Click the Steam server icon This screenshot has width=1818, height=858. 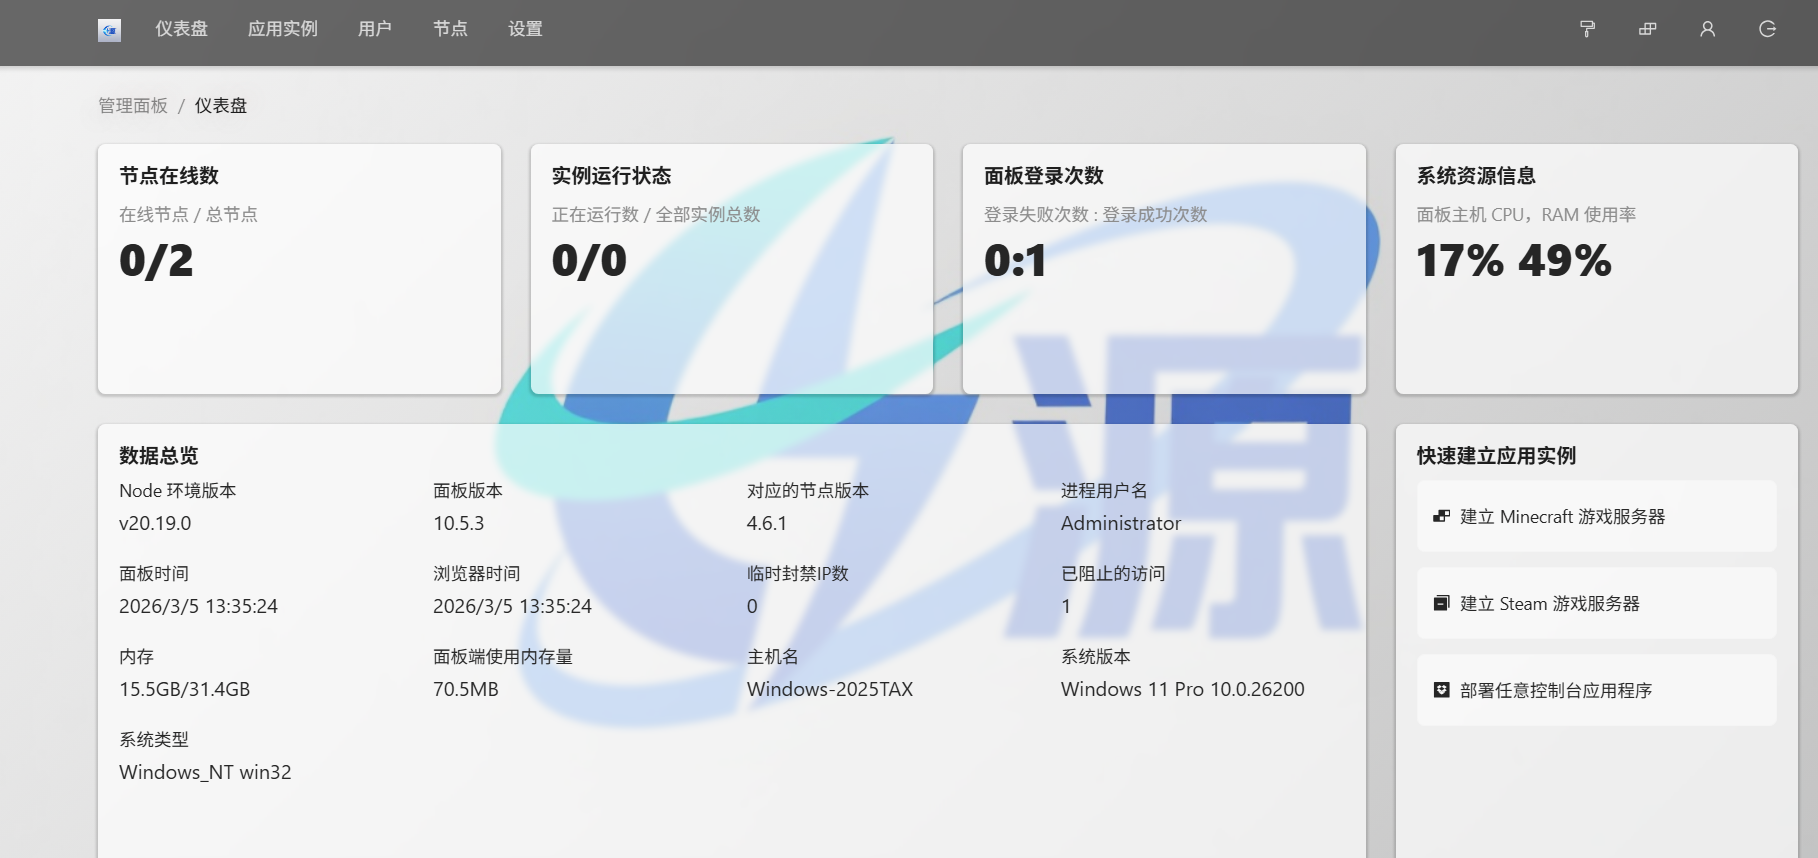[1441, 603]
